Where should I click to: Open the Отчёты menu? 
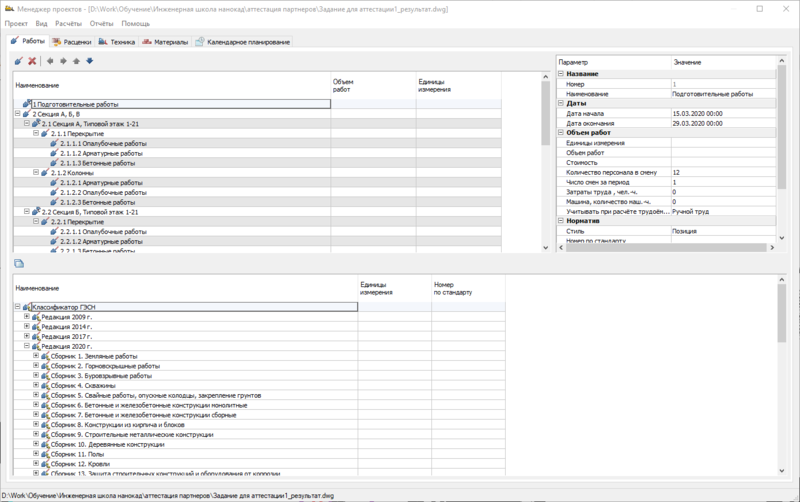point(101,22)
